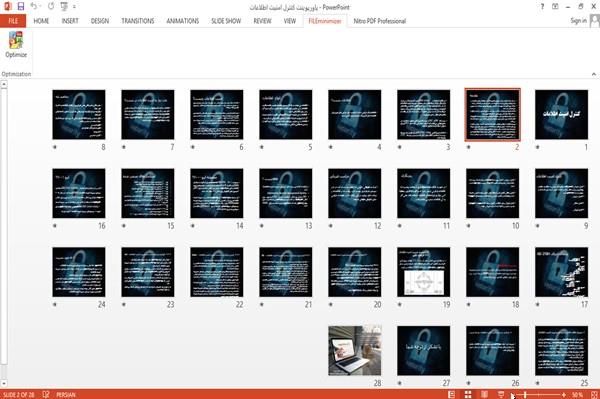Switch to the HOME tab
Viewport: 600px width, 399px height.
click(x=41, y=21)
